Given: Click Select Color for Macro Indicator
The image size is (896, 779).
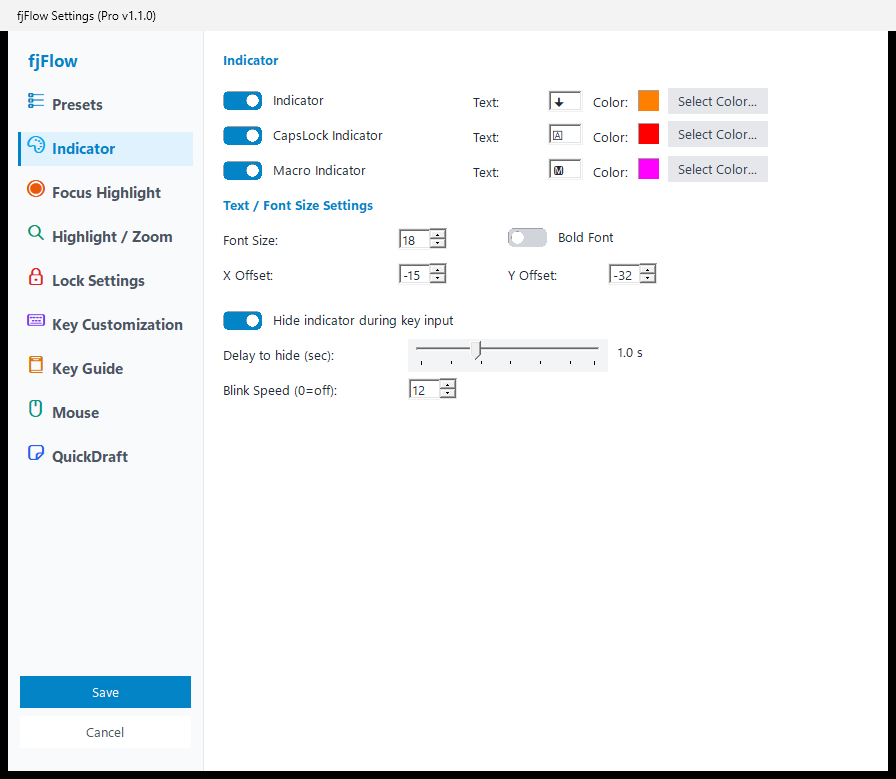Looking at the screenshot, I should point(717,169).
